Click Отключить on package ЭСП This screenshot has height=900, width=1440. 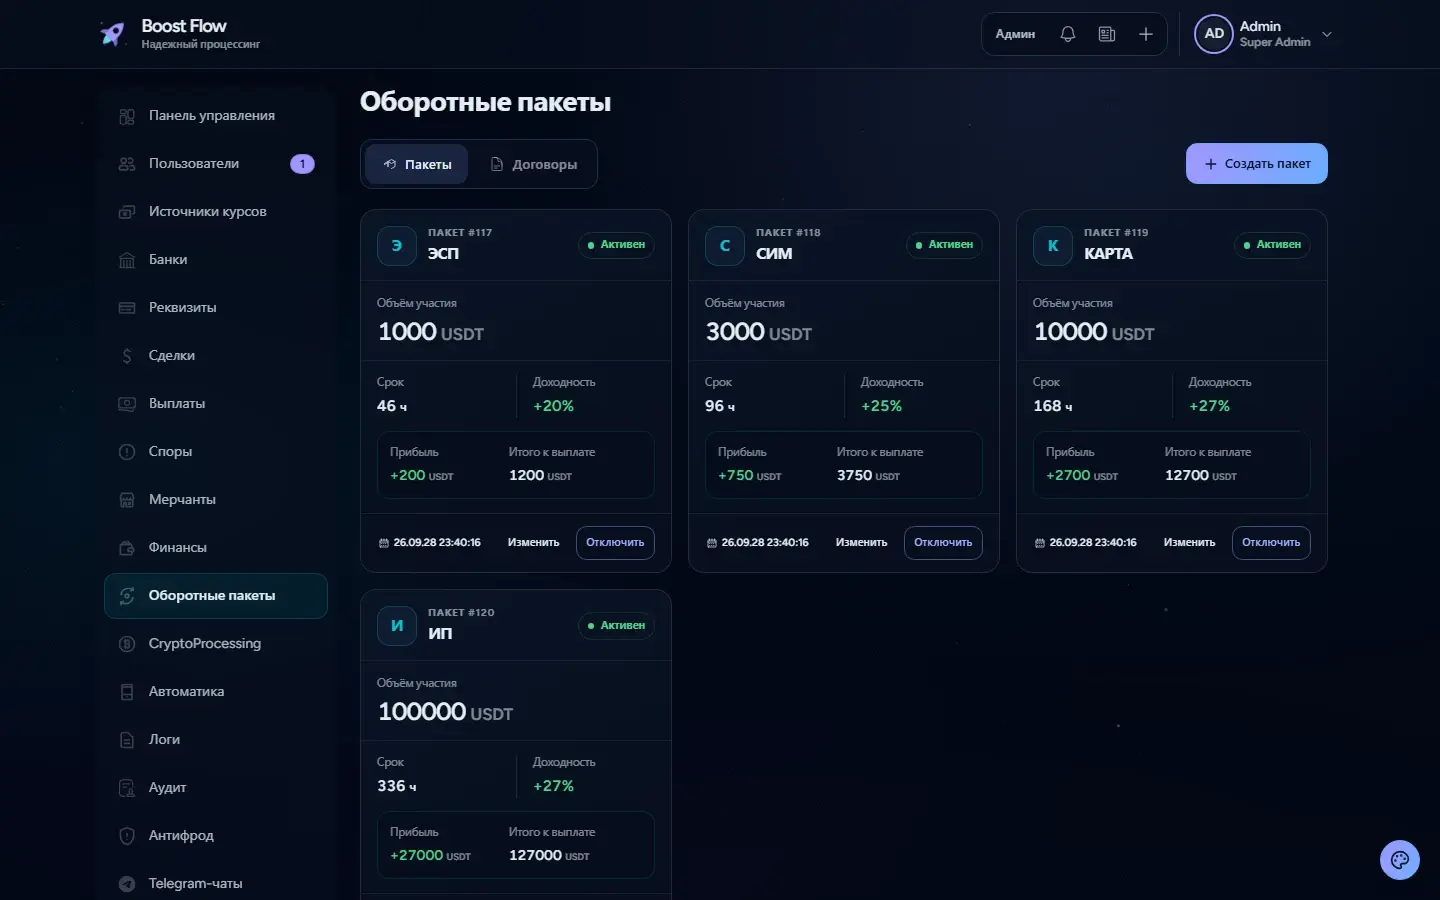pyautogui.click(x=615, y=543)
